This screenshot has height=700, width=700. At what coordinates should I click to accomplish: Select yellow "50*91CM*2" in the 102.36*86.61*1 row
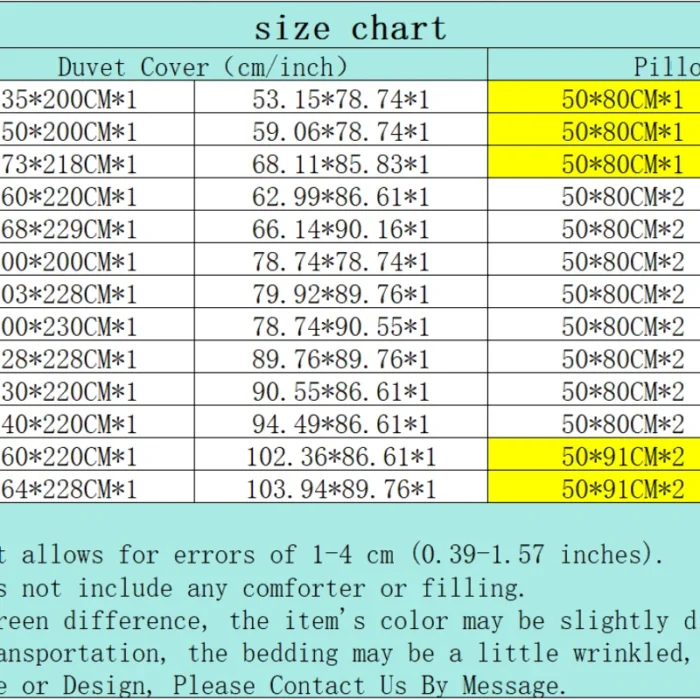click(x=622, y=456)
